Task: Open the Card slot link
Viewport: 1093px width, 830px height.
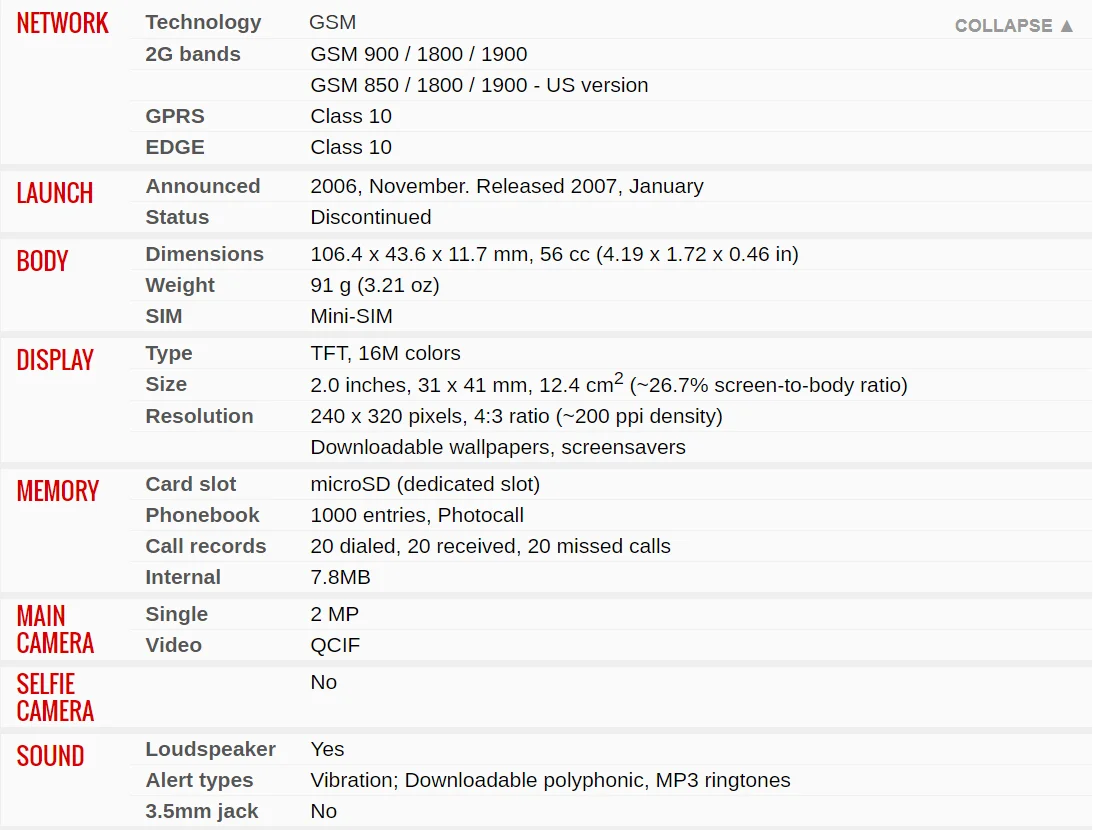Action: point(191,484)
